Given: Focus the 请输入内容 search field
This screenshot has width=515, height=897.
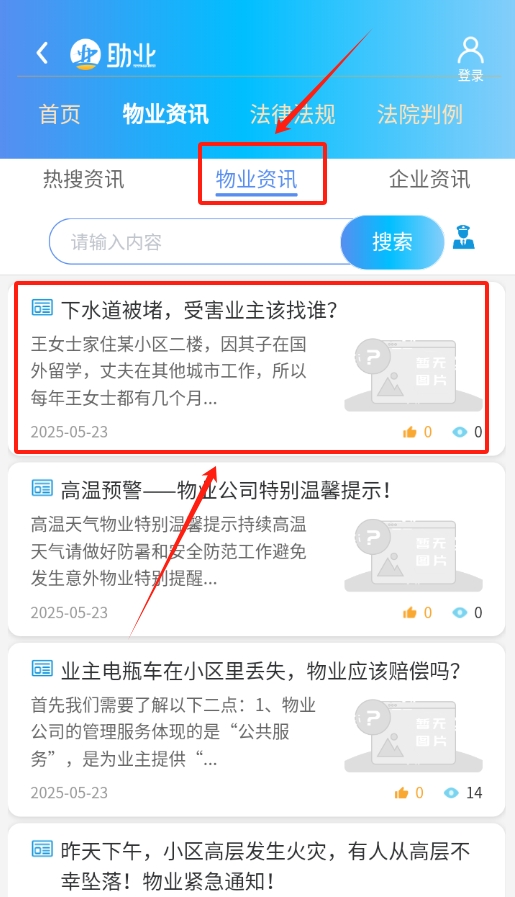Looking at the screenshot, I should (x=197, y=241).
